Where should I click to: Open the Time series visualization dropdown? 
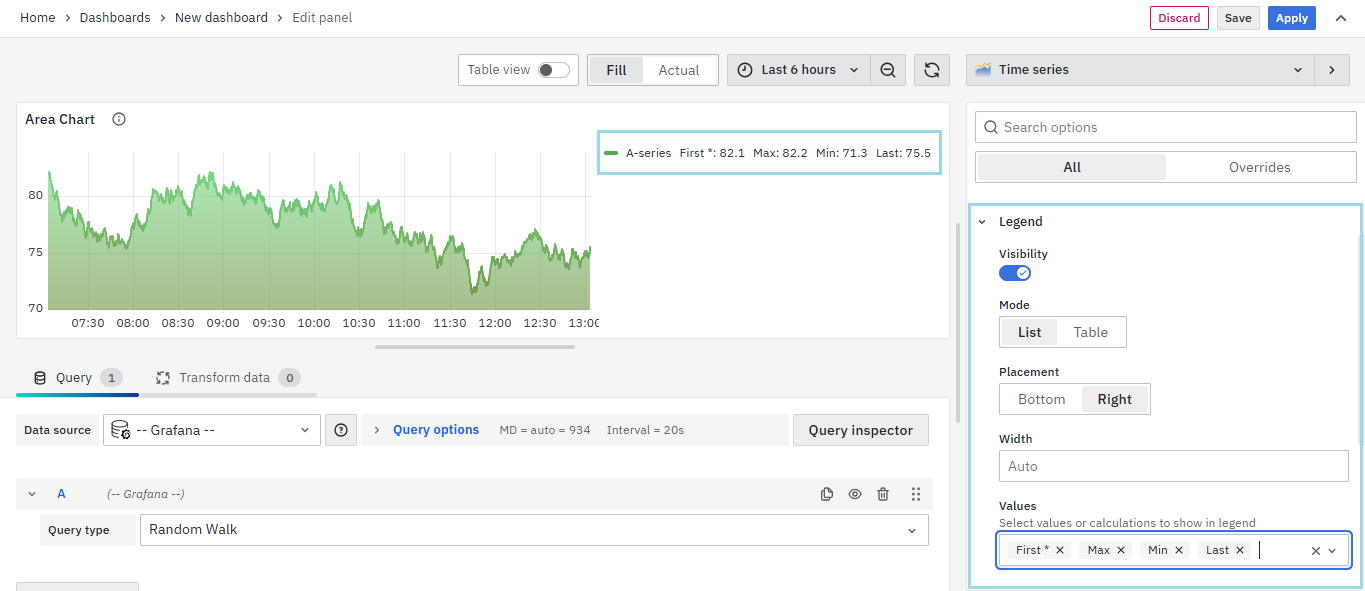(x=1139, y=70)
